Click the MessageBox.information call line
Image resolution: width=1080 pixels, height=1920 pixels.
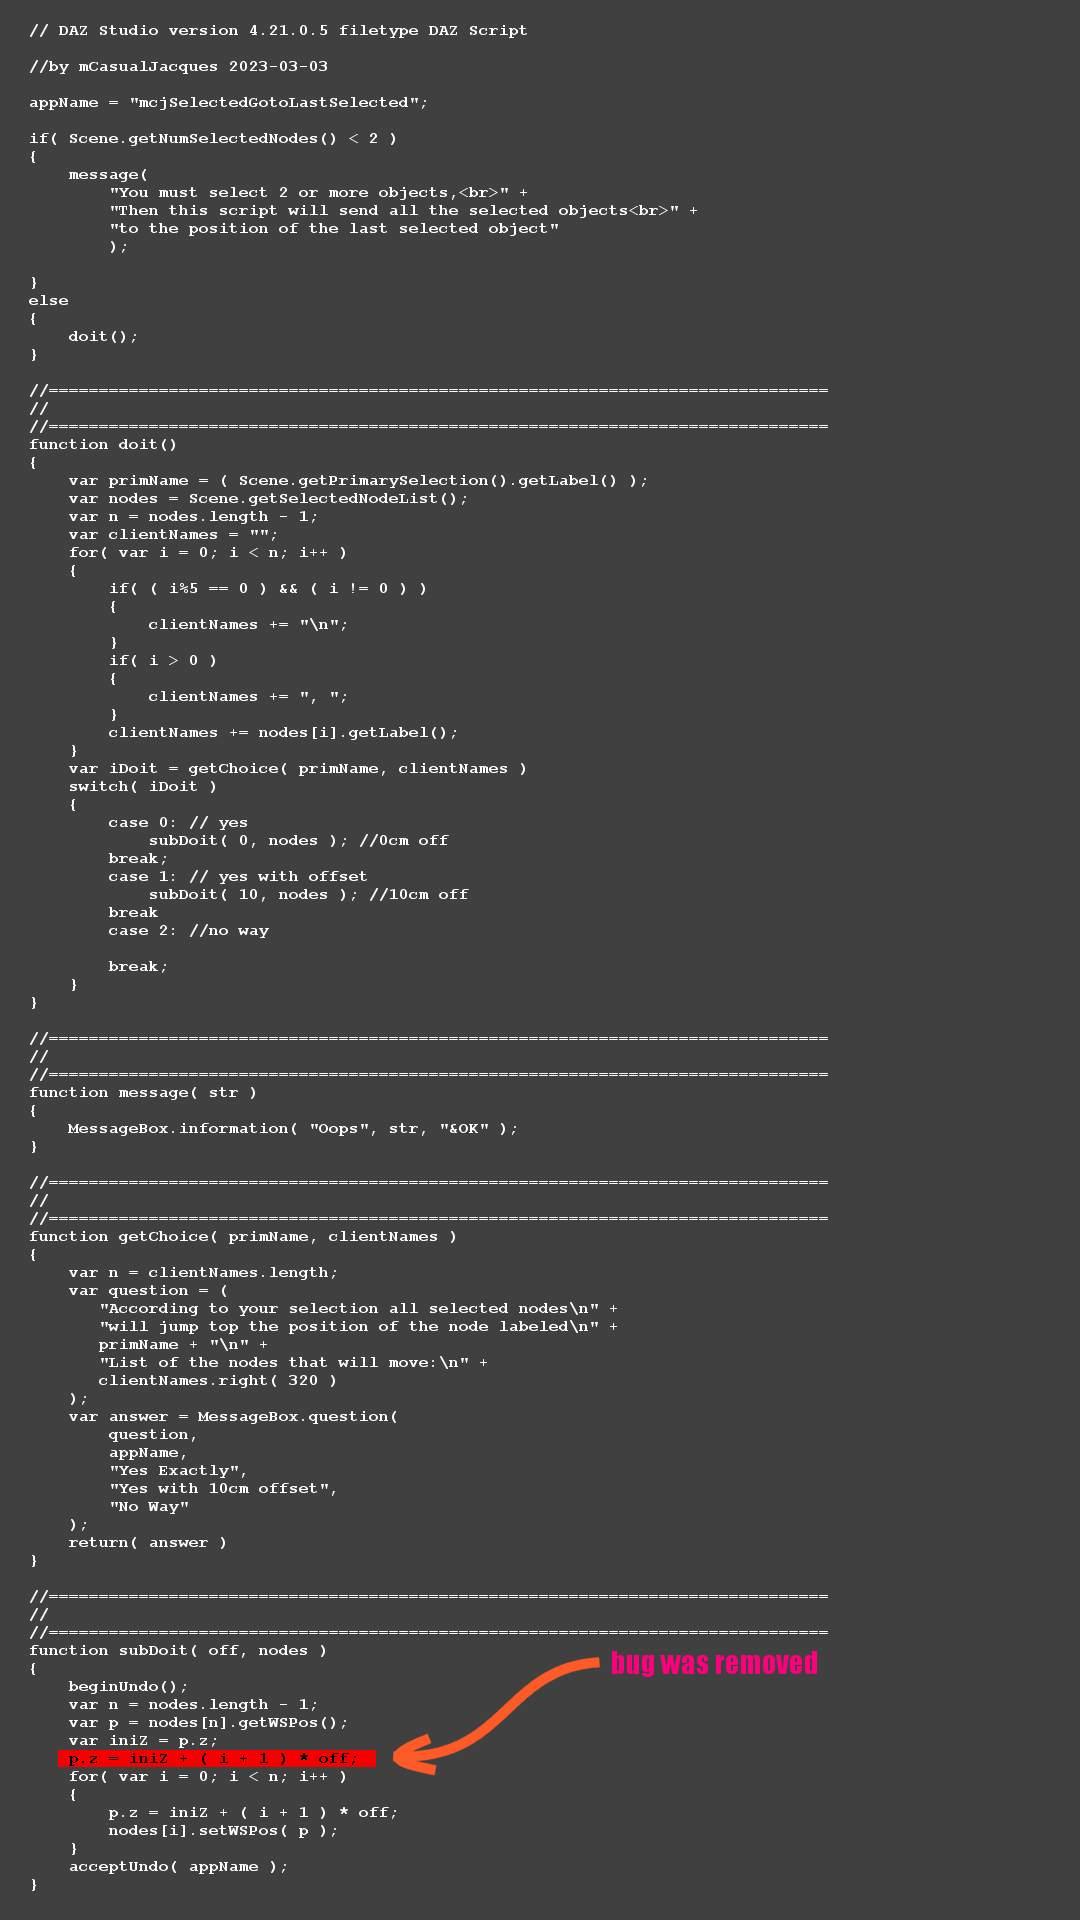(x=292, y=1128)
